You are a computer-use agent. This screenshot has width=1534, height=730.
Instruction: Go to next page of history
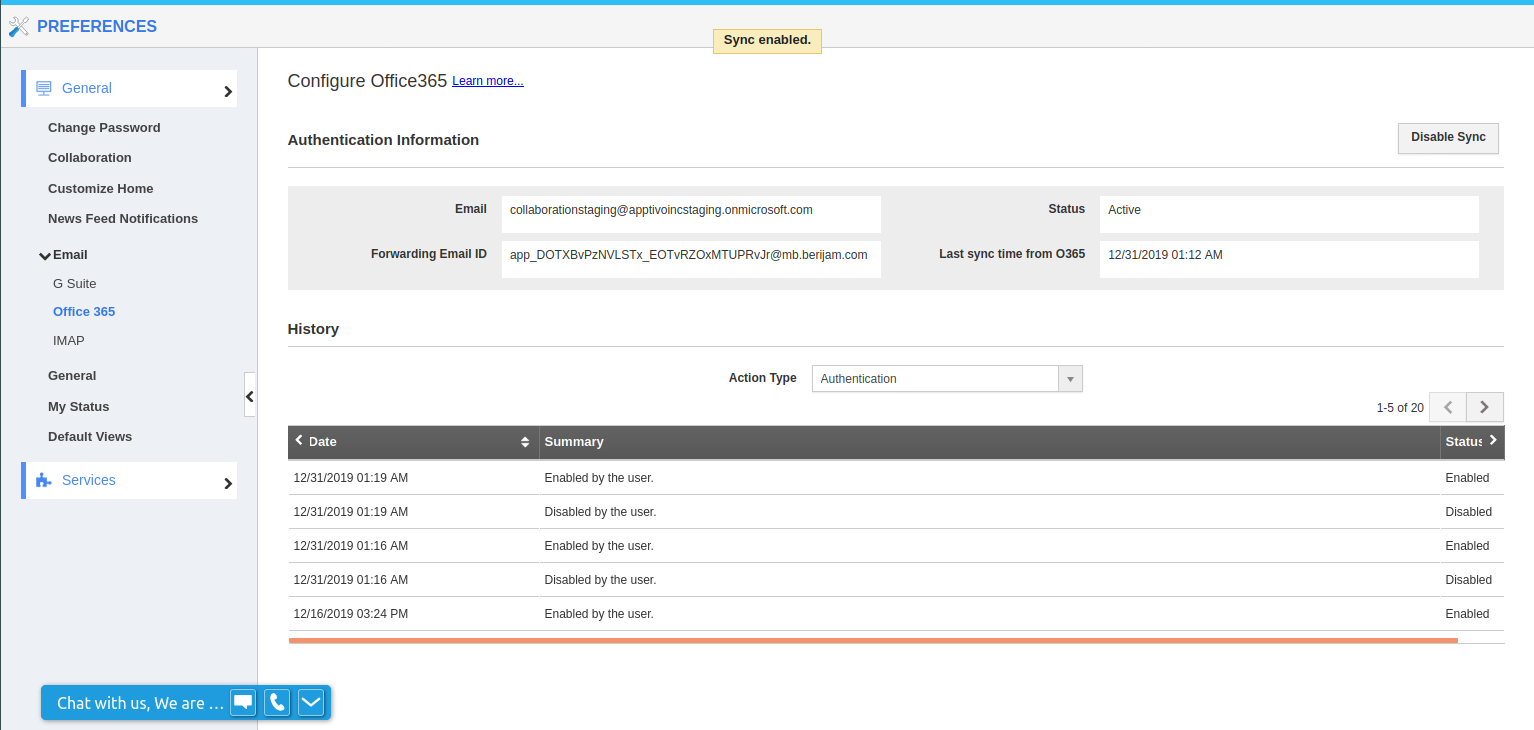[x=1484, y=407]
